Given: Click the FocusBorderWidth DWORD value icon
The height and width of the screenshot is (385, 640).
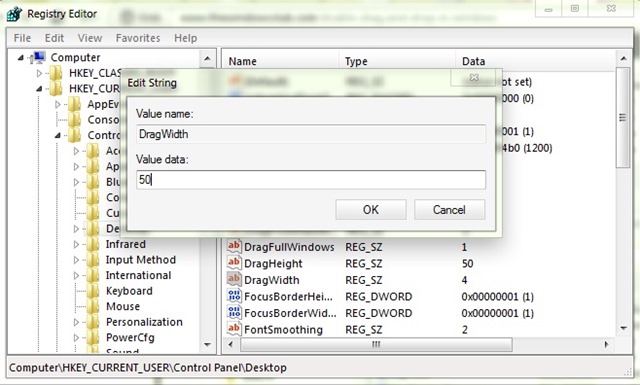Looking at the screenshot, I should 234,312.
